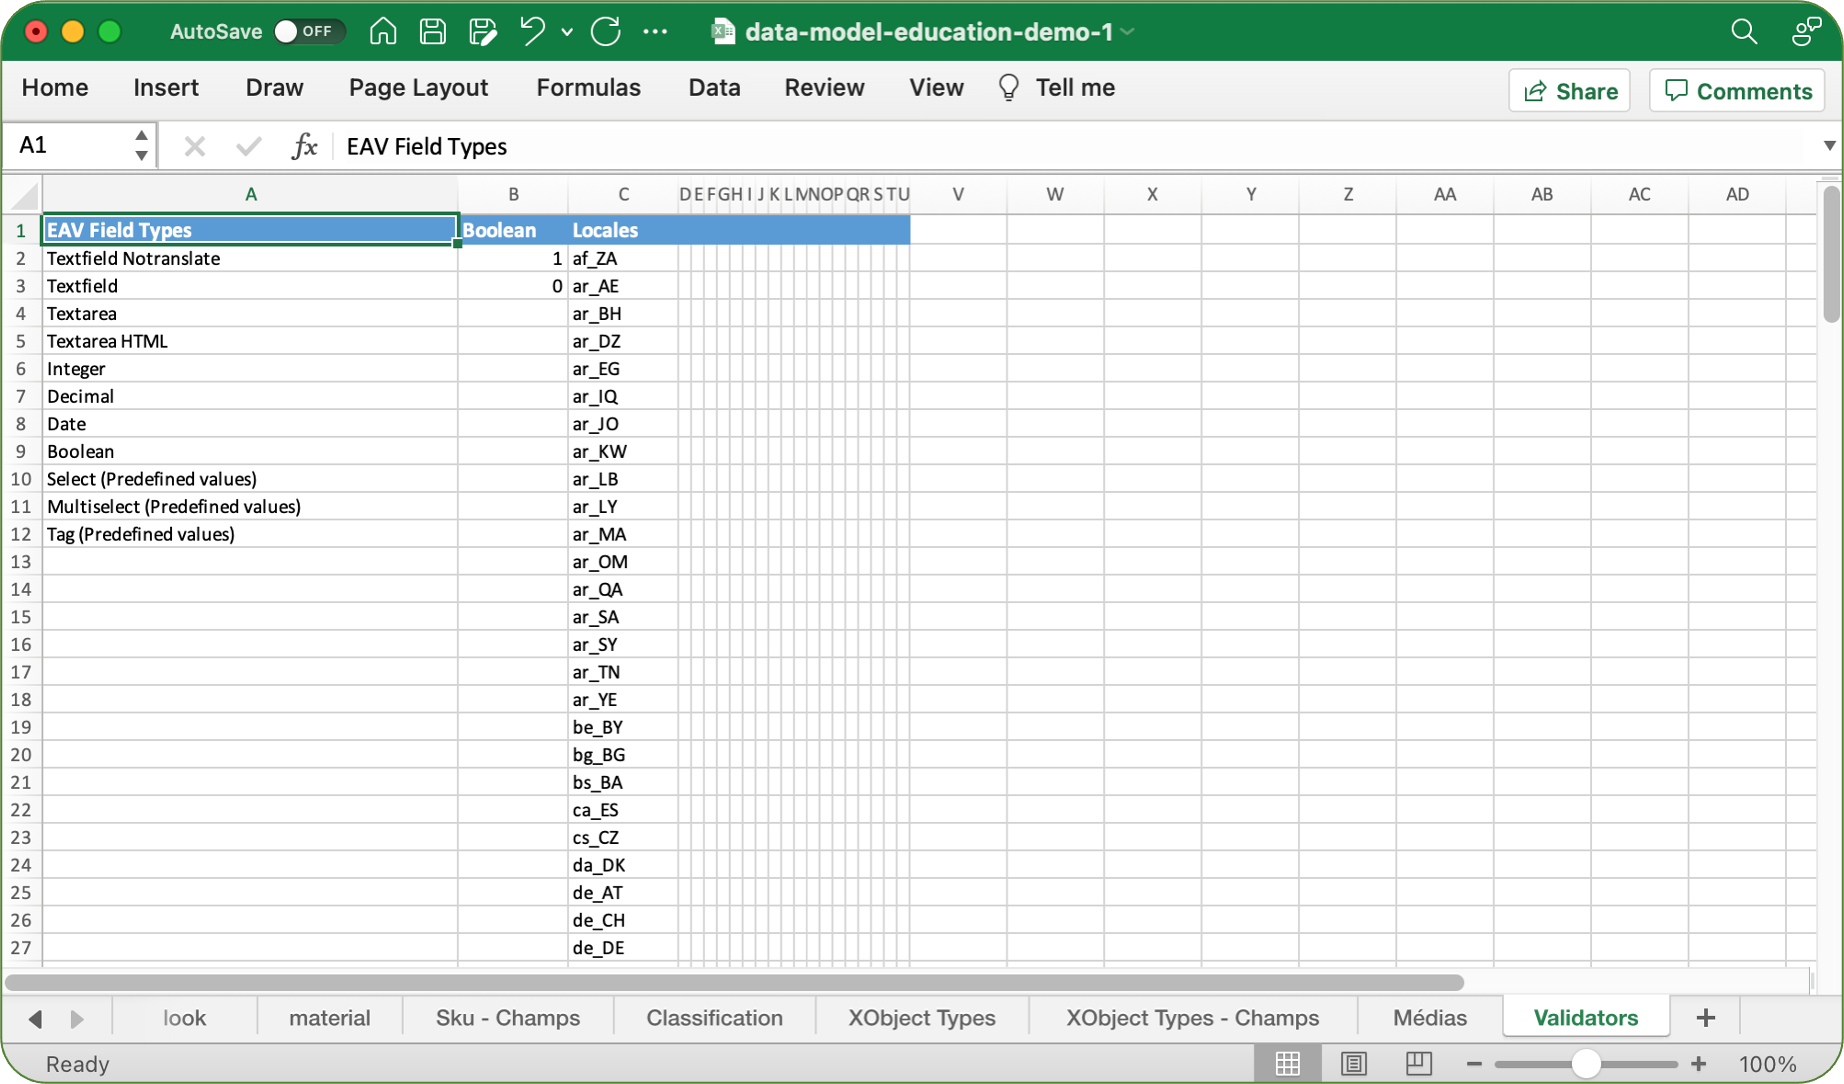Image resolution: width=1844 pixels, height=1084 pixels.
Task: Click the share-with-people icon at top right
Action: click(x=1806, y=32)
